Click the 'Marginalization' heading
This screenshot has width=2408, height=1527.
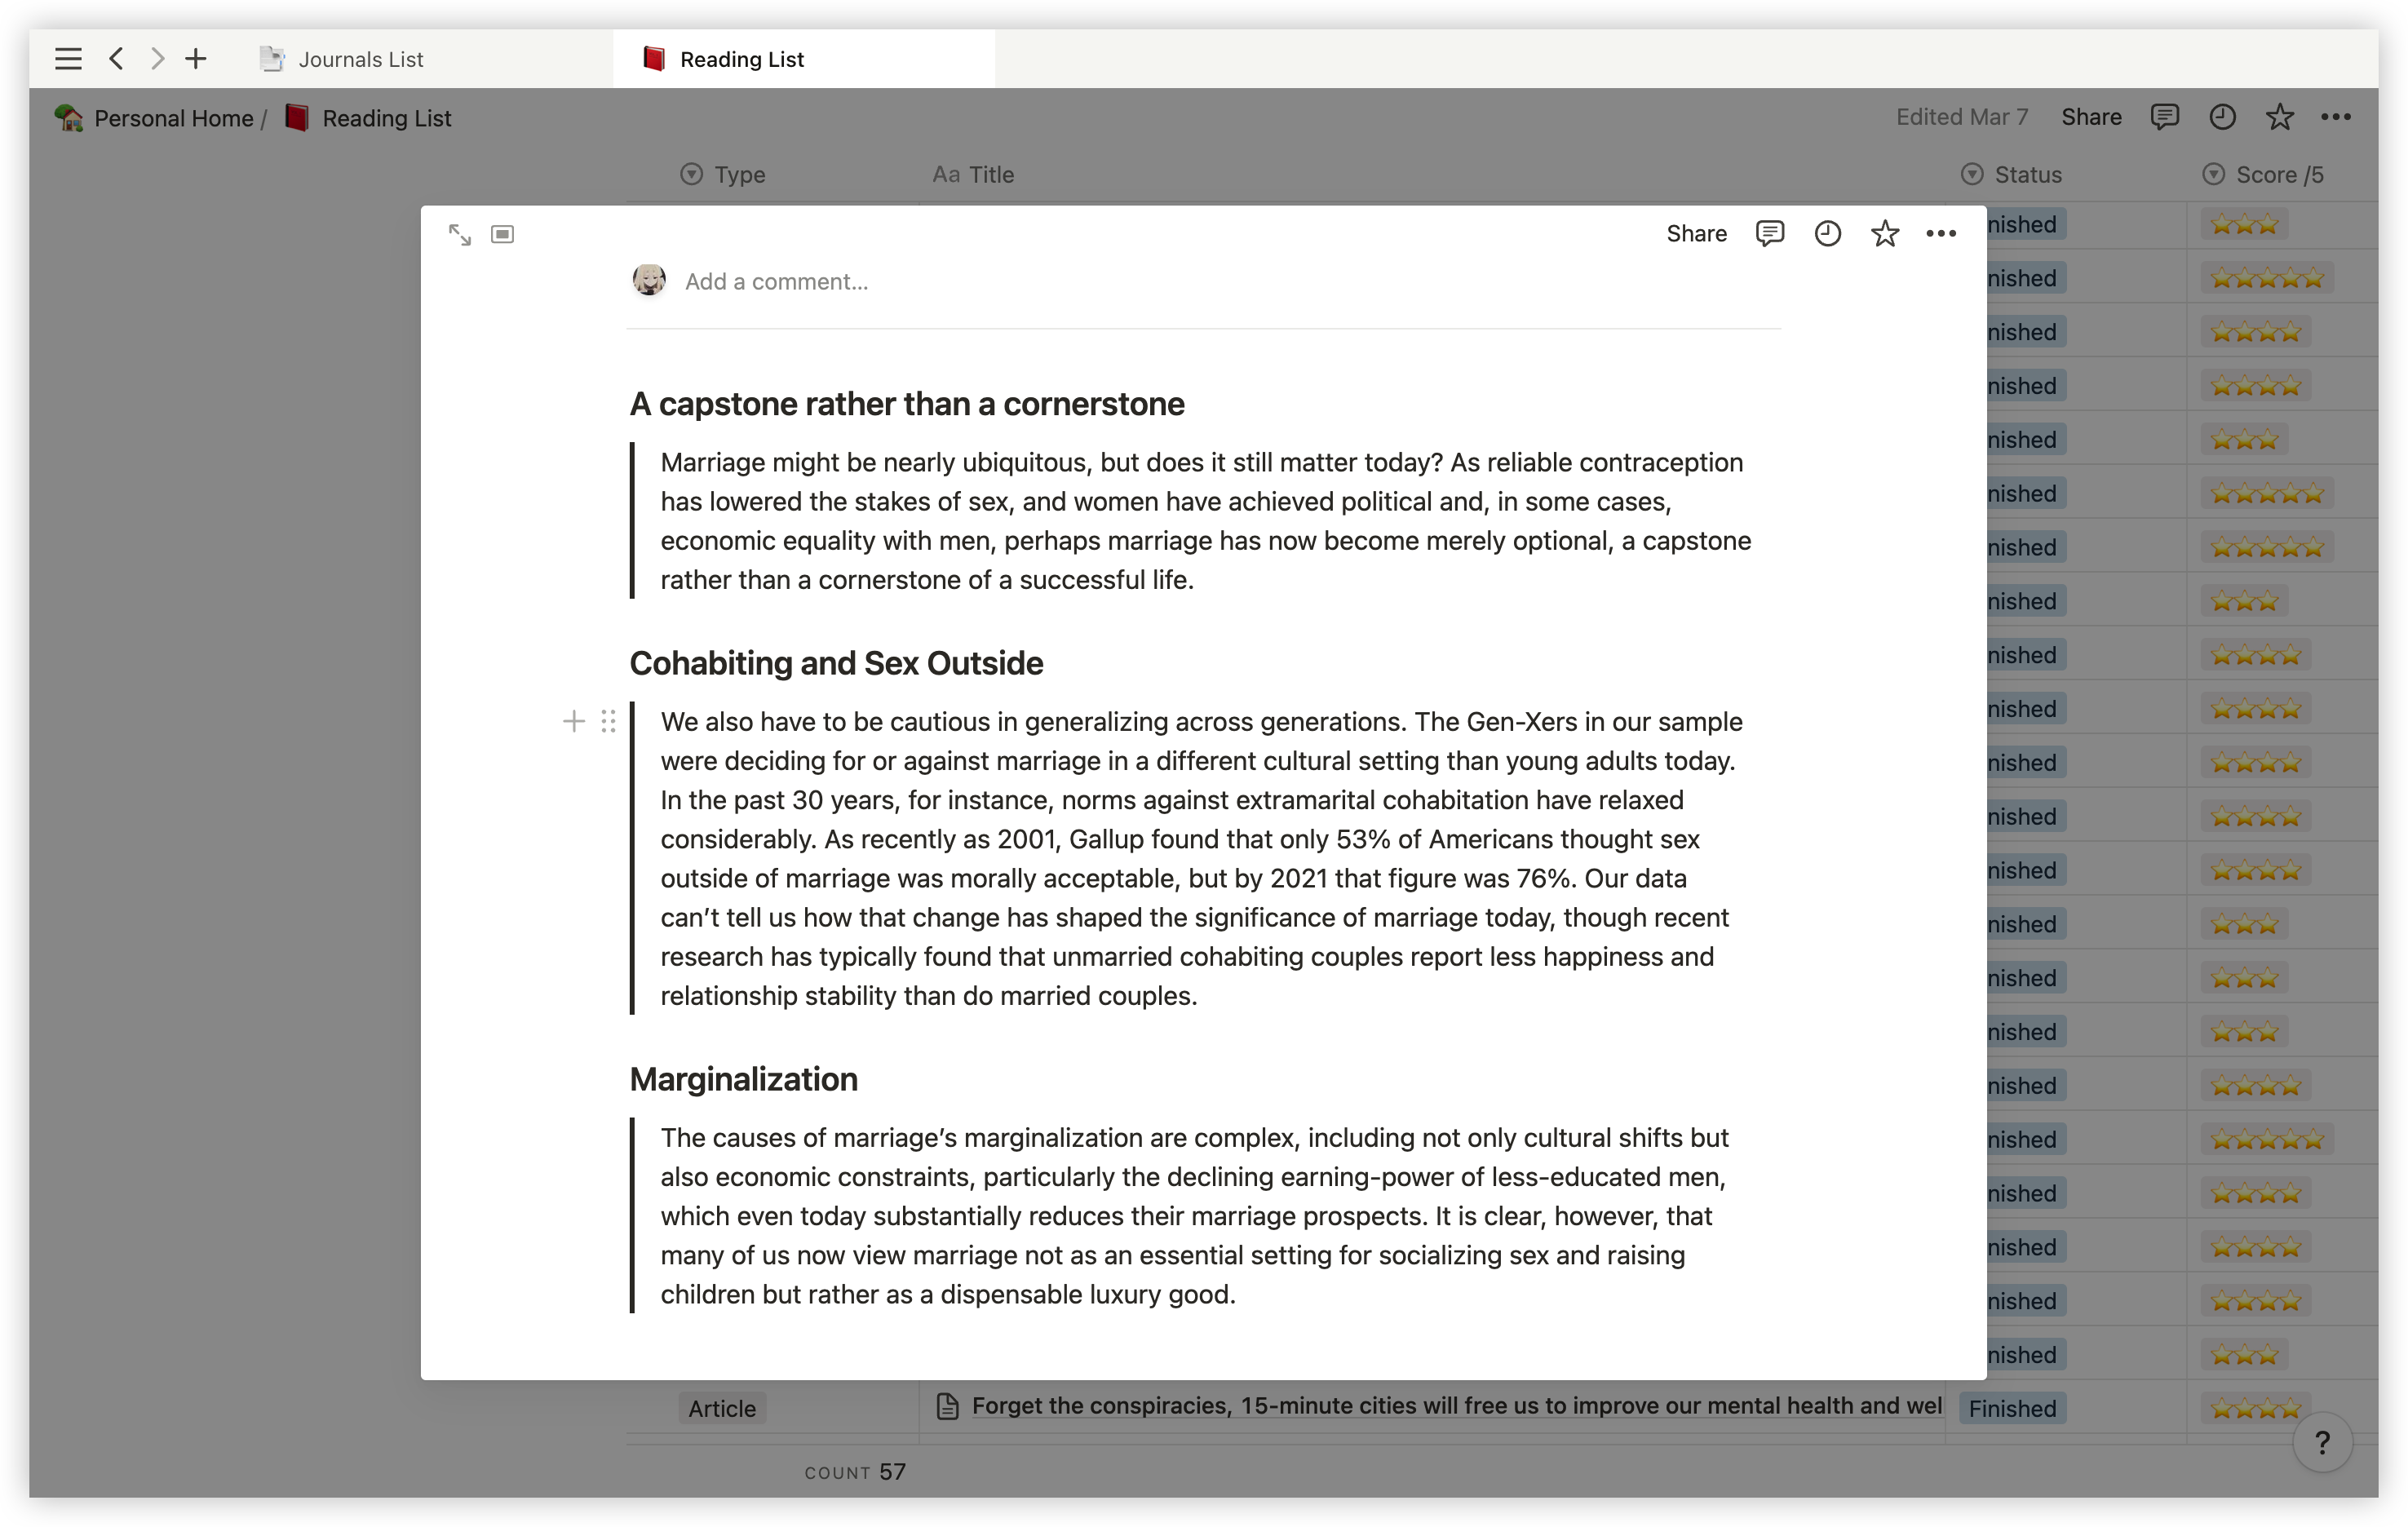click(744, 1079)
